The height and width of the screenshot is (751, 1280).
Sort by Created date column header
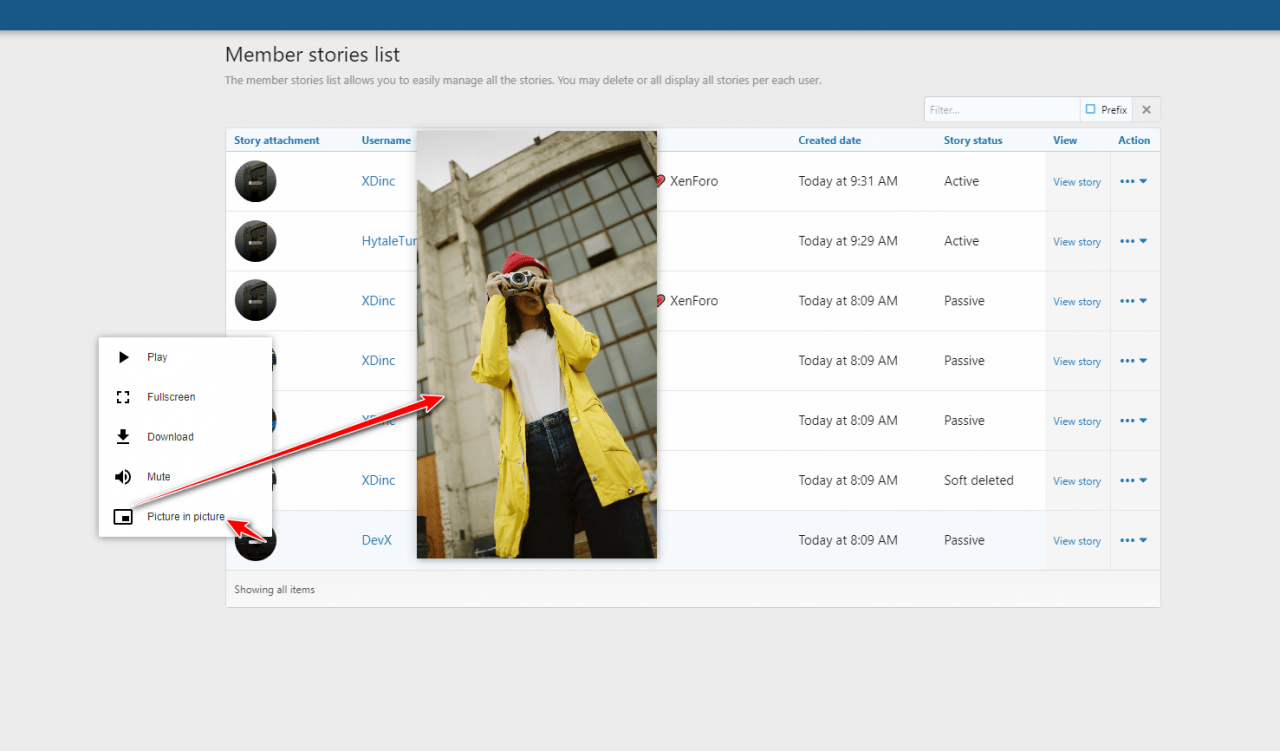tap(829, 140)
